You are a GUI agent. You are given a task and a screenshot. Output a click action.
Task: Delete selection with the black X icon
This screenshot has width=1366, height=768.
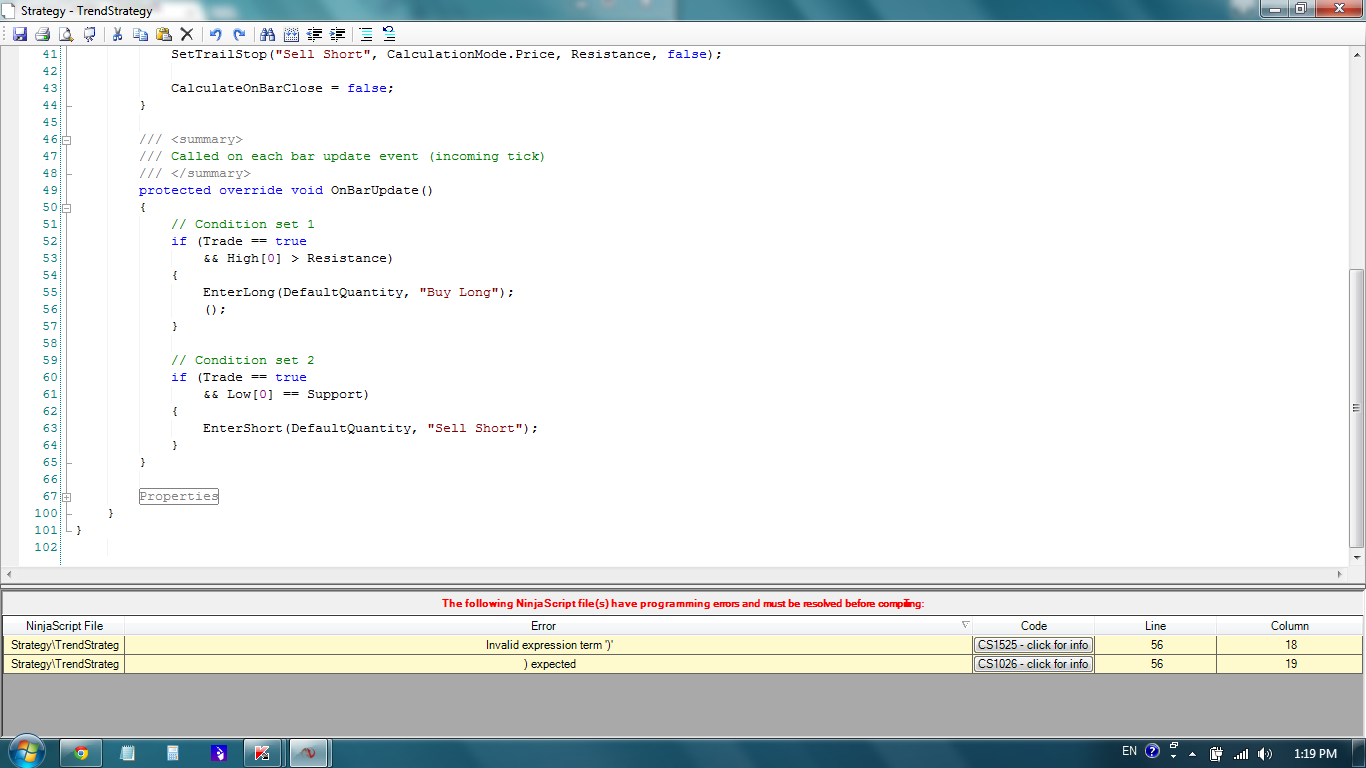coord(187,34)
